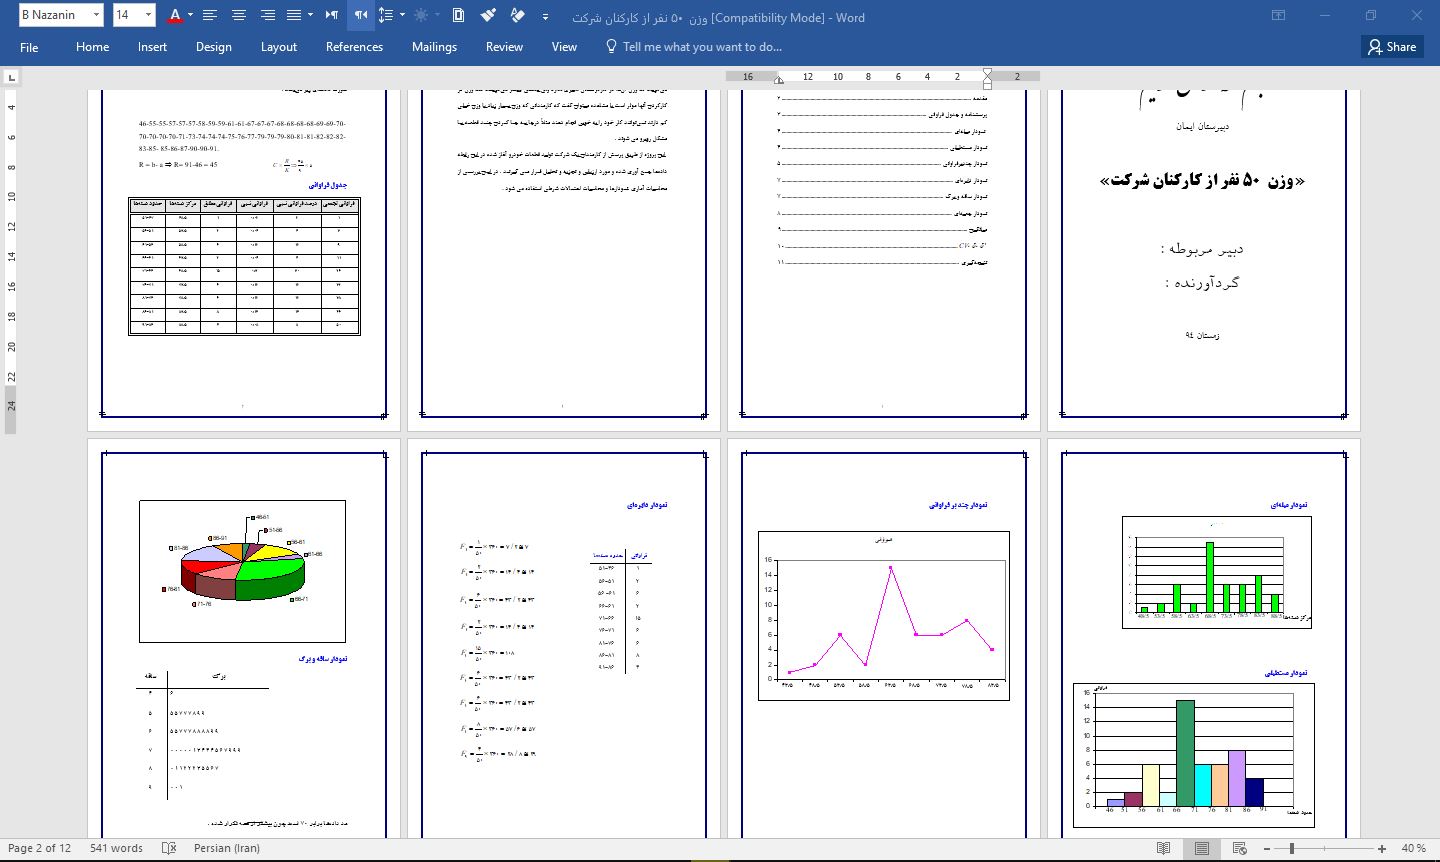Click the Share button

(x=1392, y=47)
